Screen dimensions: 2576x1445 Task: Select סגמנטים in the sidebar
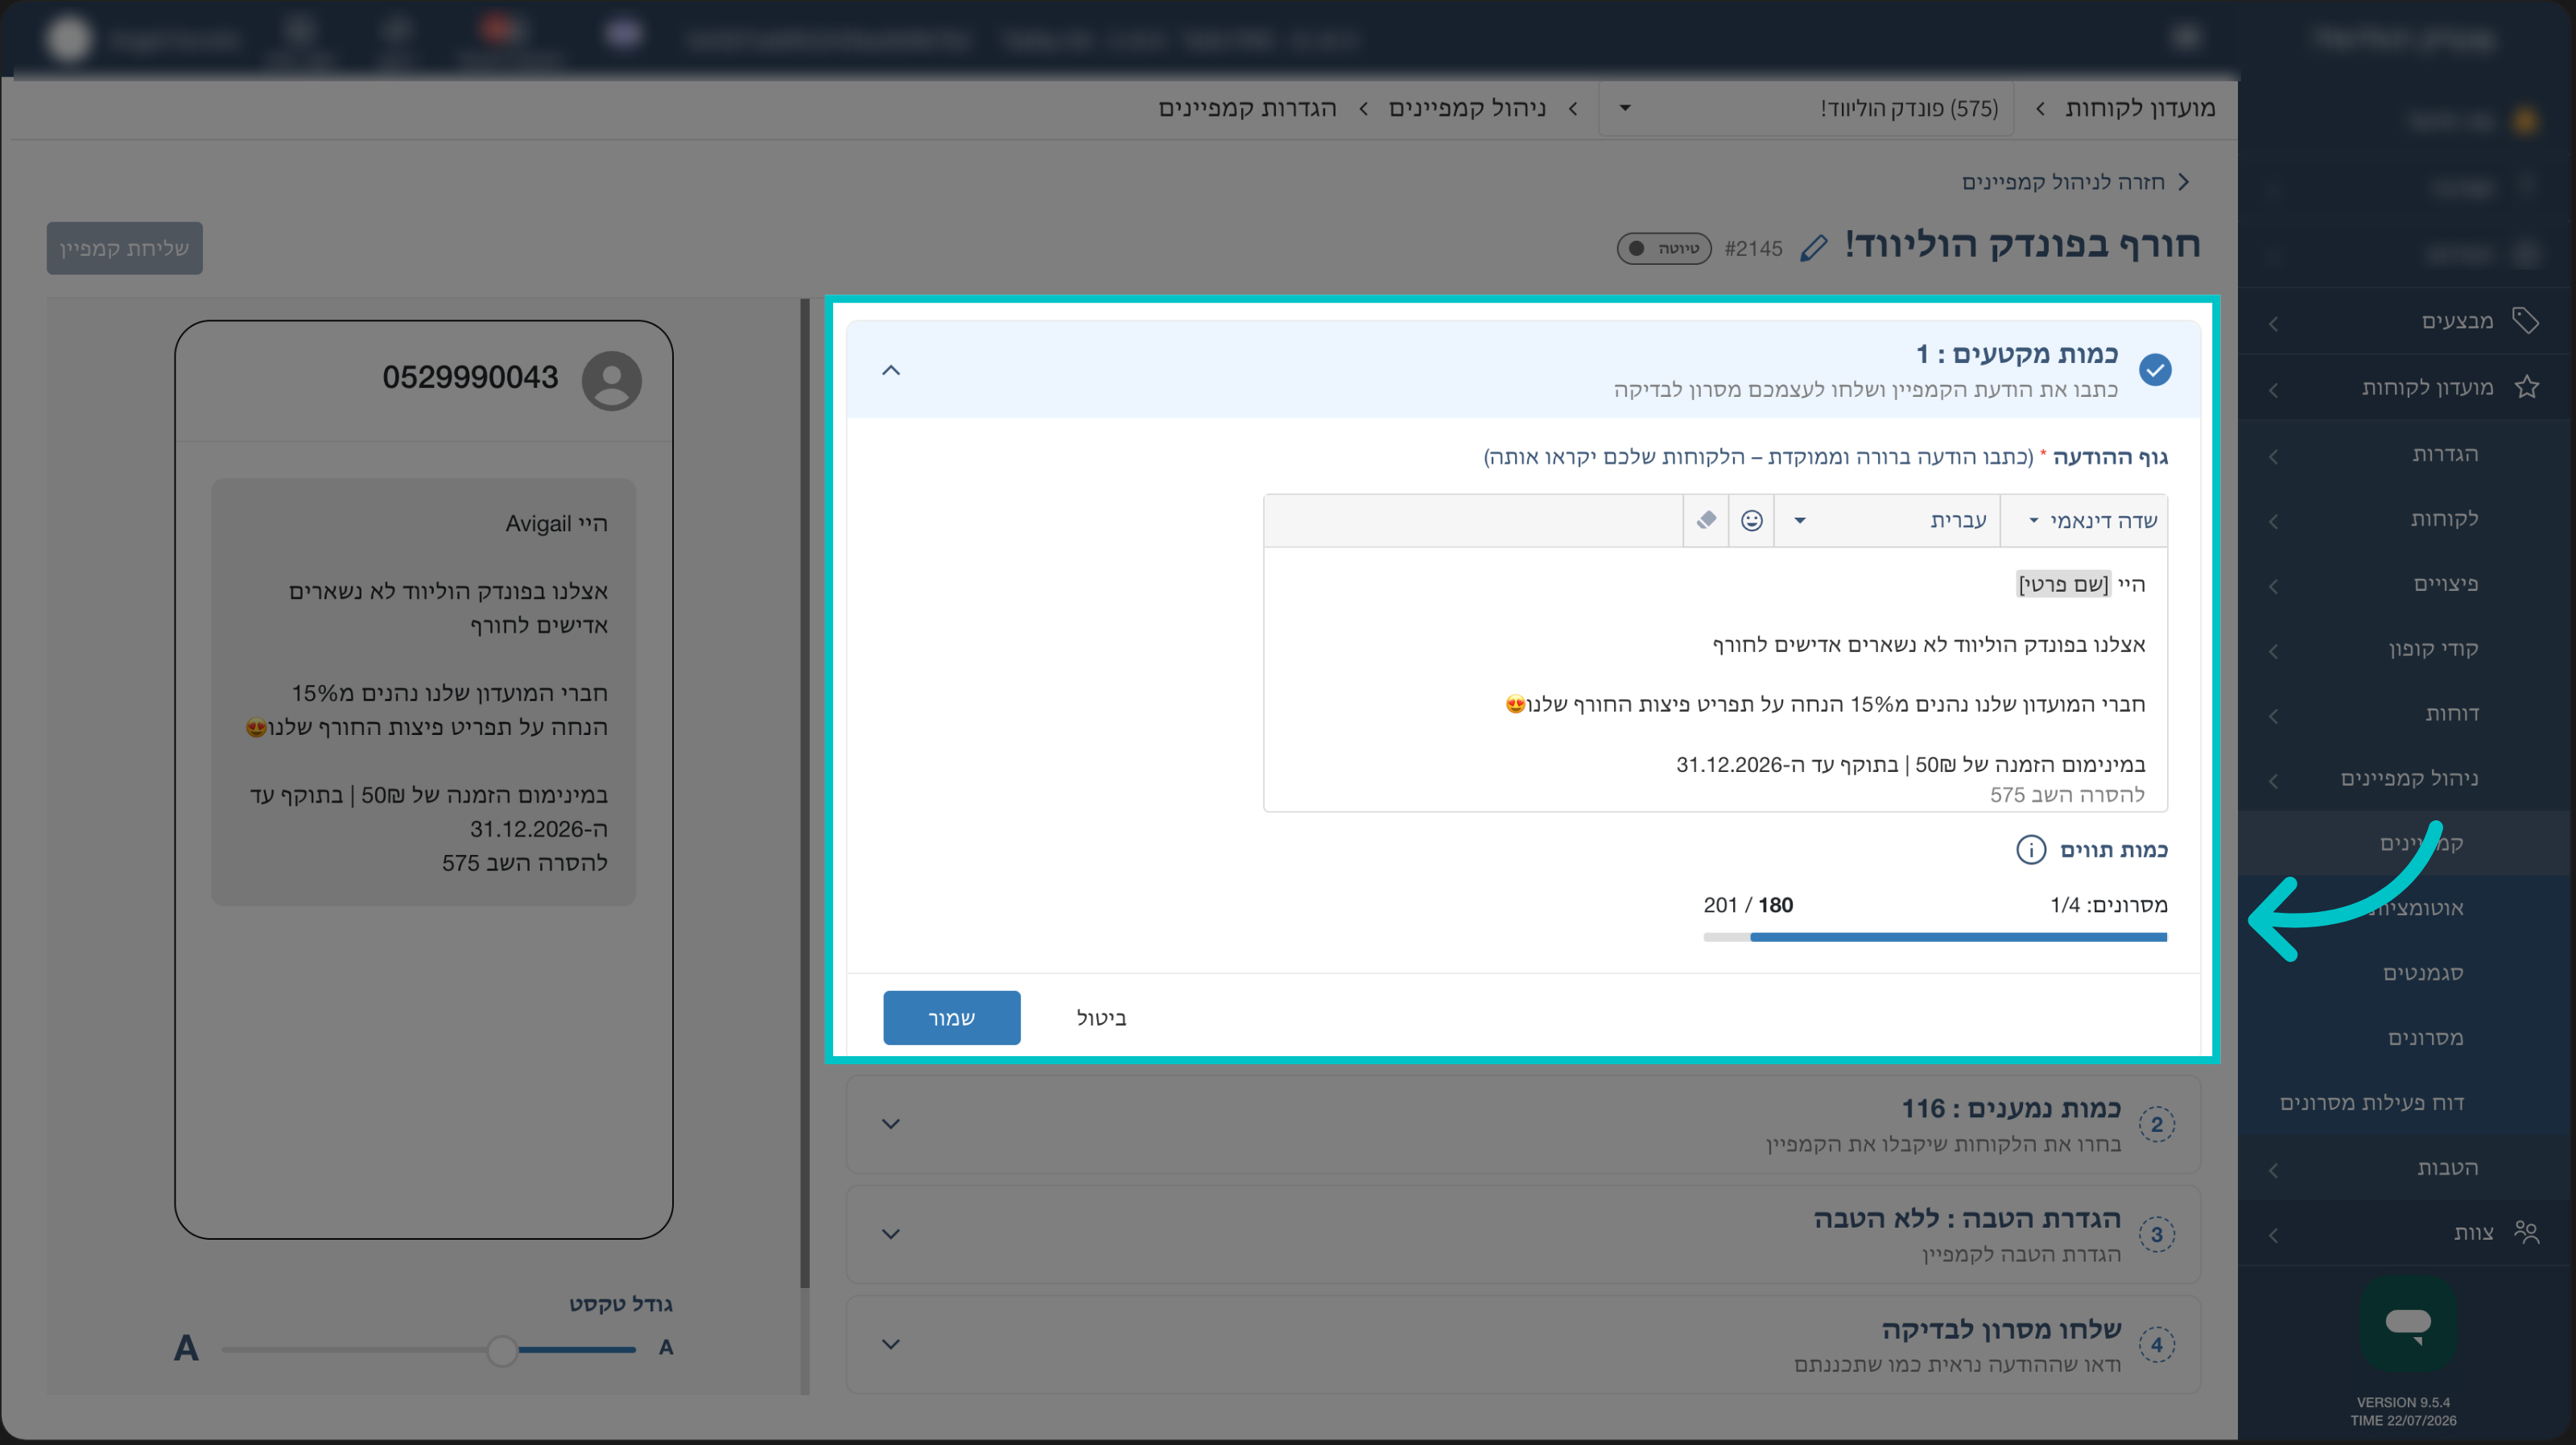point(2422,973)
